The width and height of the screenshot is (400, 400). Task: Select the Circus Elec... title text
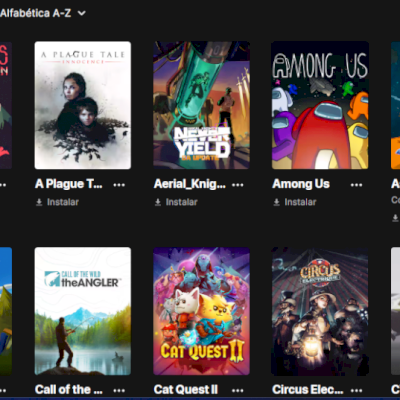tap(308, 390)
